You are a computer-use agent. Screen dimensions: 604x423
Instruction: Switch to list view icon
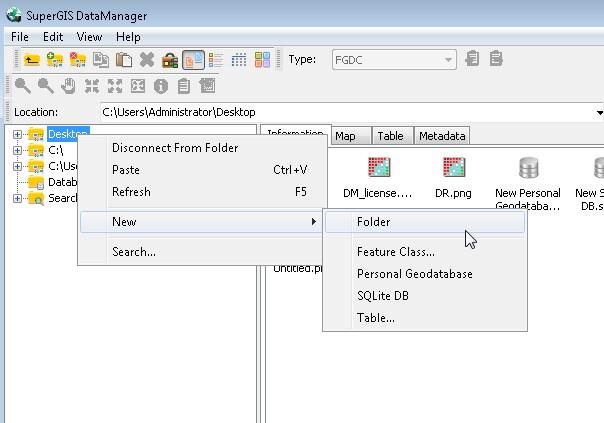(x=216, y=60)
